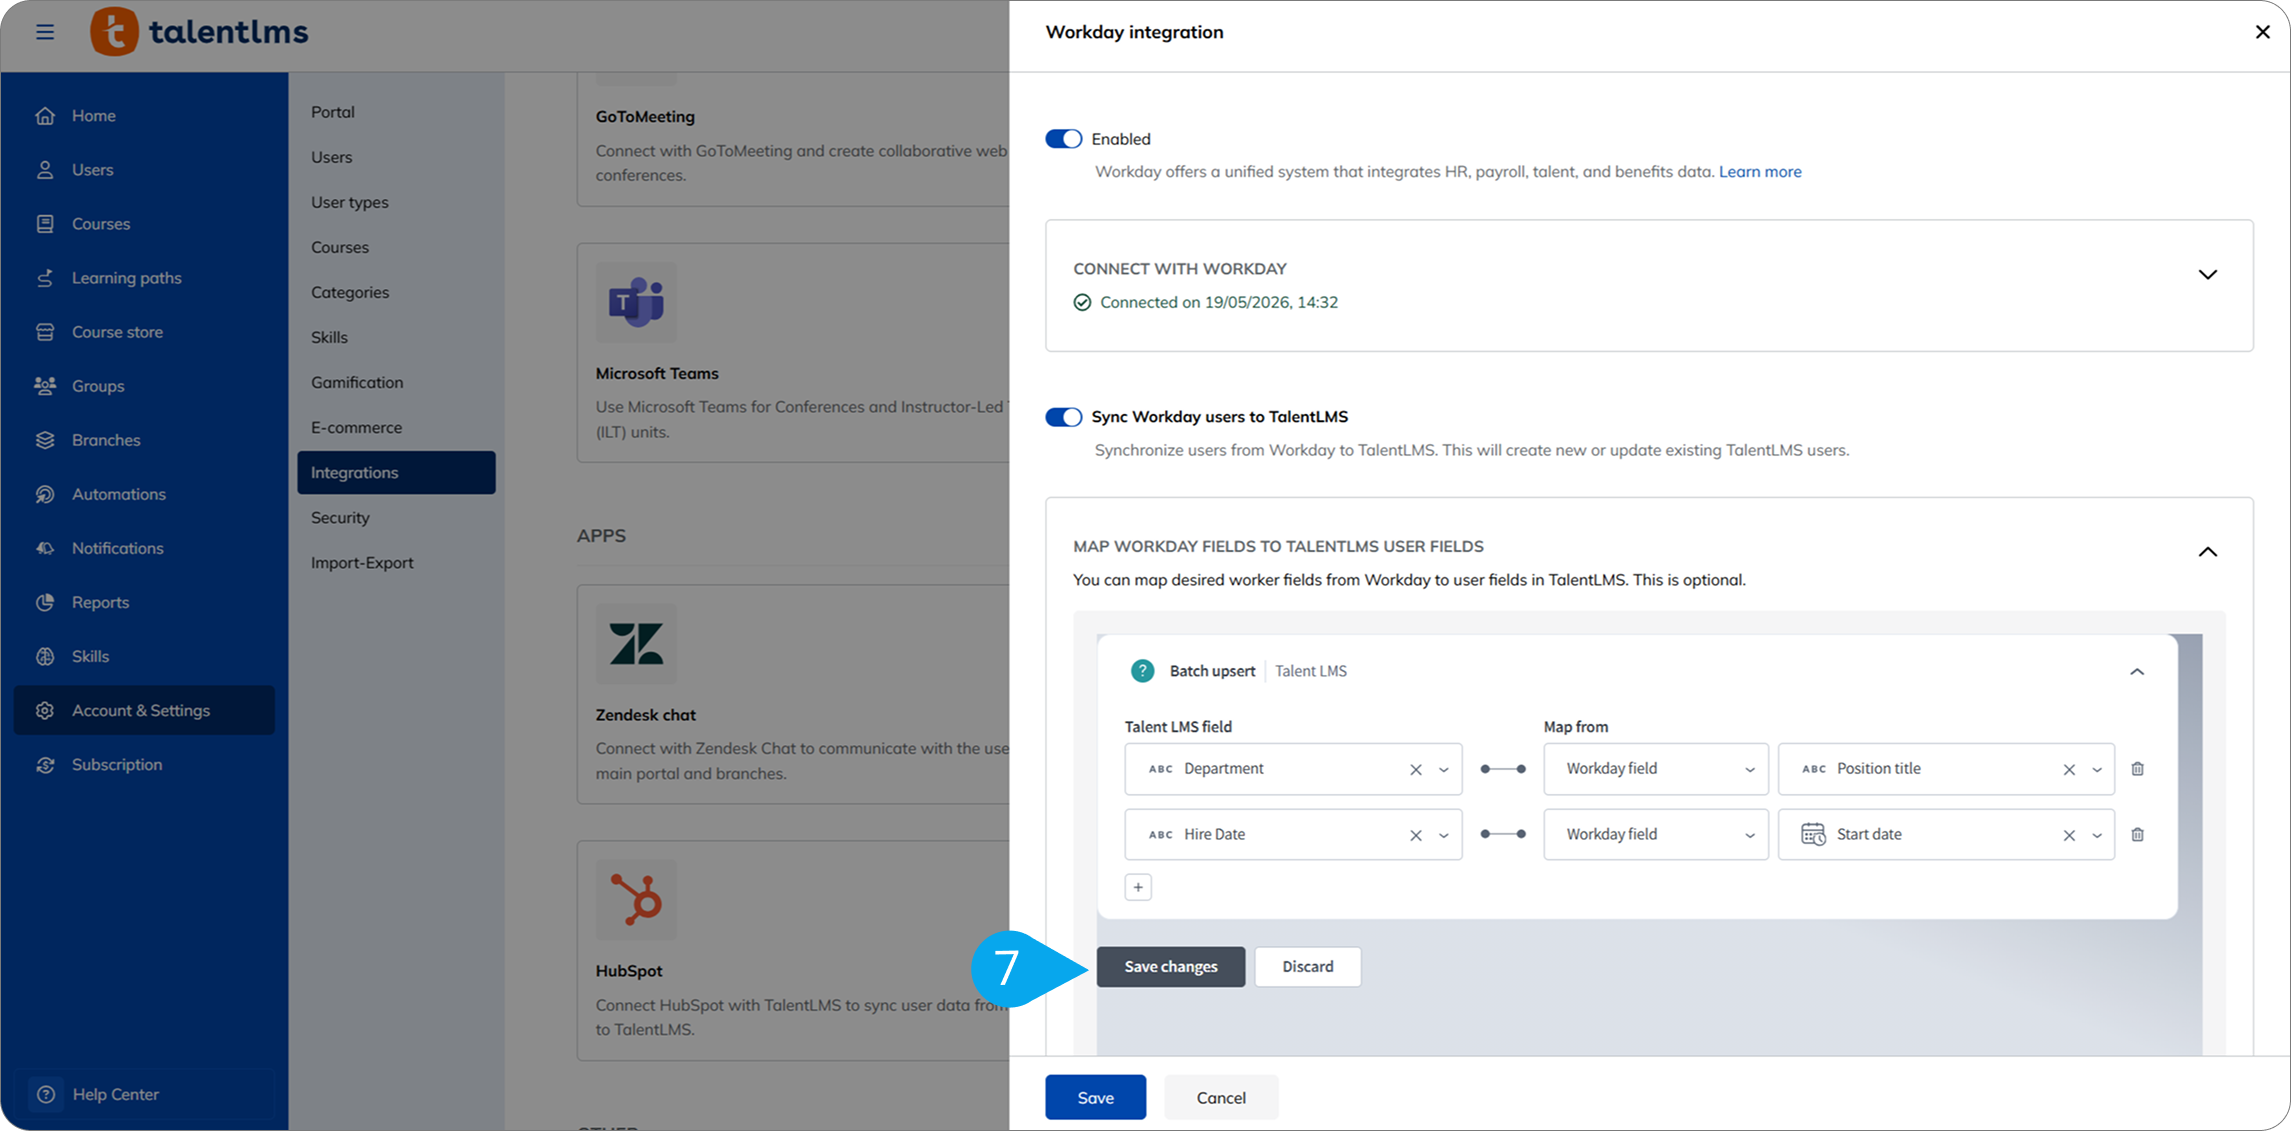Image resolution: width=2291 pixels, height=1131 pixels.
Task: Toggle Sync Workday users to TalentLMS
Action: click(1063, 417)
